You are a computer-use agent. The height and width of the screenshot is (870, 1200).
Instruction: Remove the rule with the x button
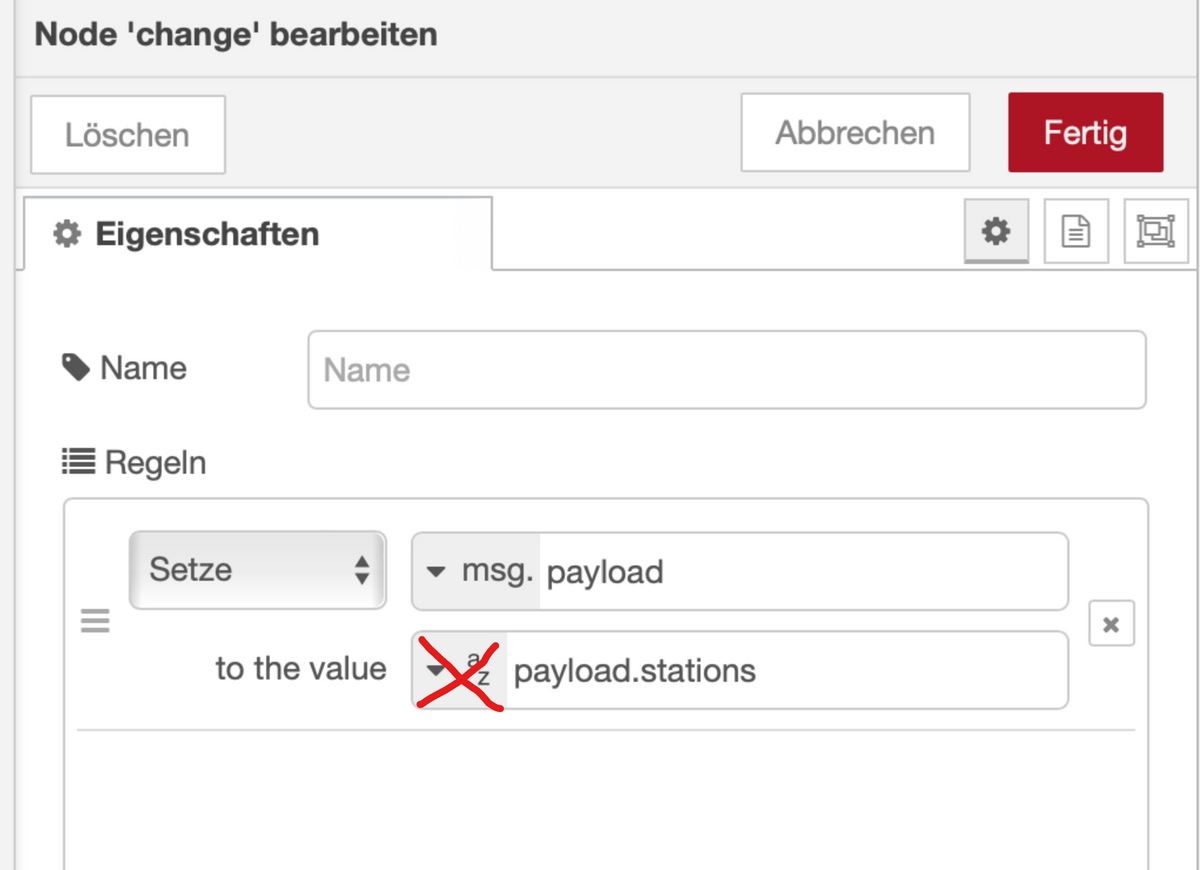click(1111, 624)
